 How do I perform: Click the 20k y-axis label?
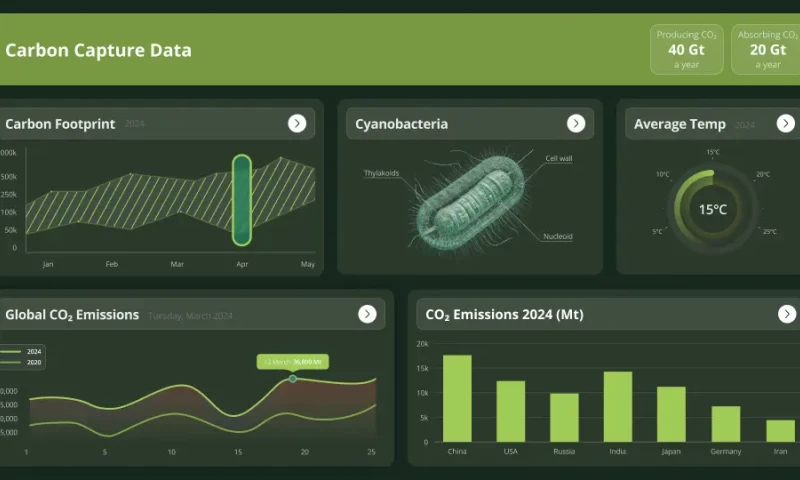pyautogui.click(x=422, y=344)
